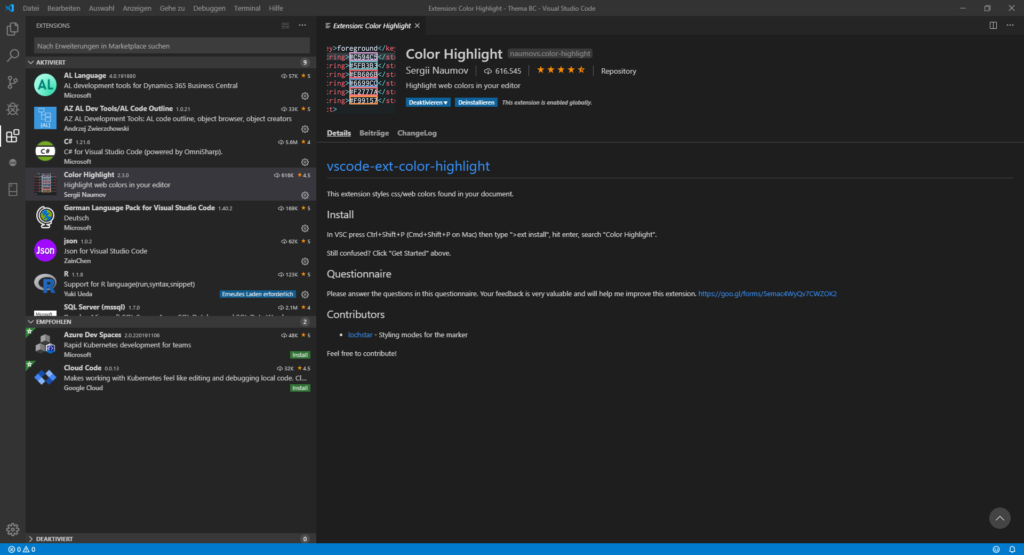Select SQL Server (mssql) extension entry
Image resolution: width=1024 pixels, height=555 pixels.
tap(171, 308)
